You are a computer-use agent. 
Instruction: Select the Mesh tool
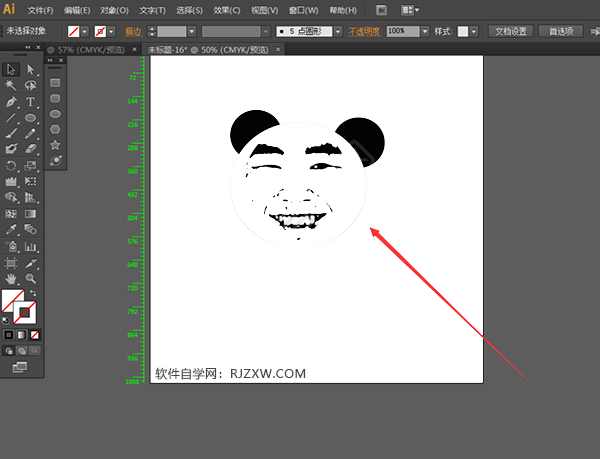coord(11,213)
